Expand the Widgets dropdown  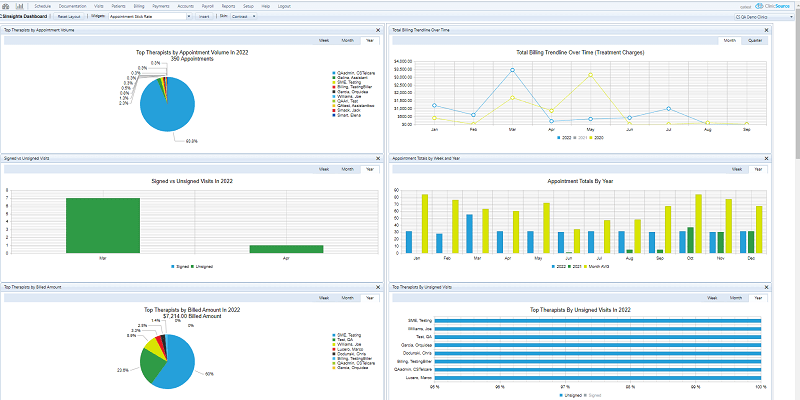[x=189, y=16]
